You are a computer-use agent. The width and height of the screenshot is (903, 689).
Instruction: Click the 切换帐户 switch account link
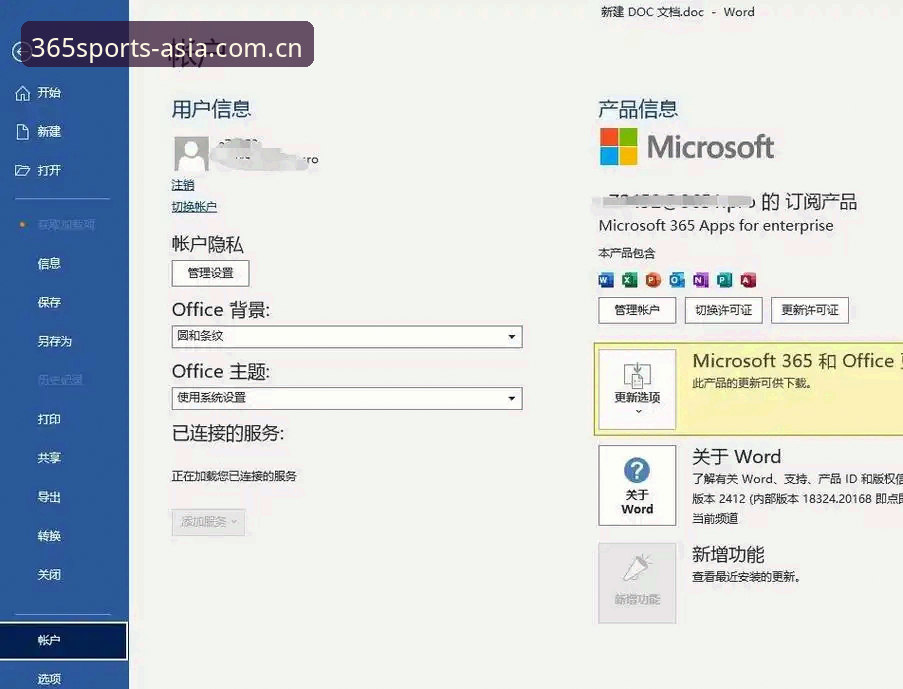(x=194, y=207)
